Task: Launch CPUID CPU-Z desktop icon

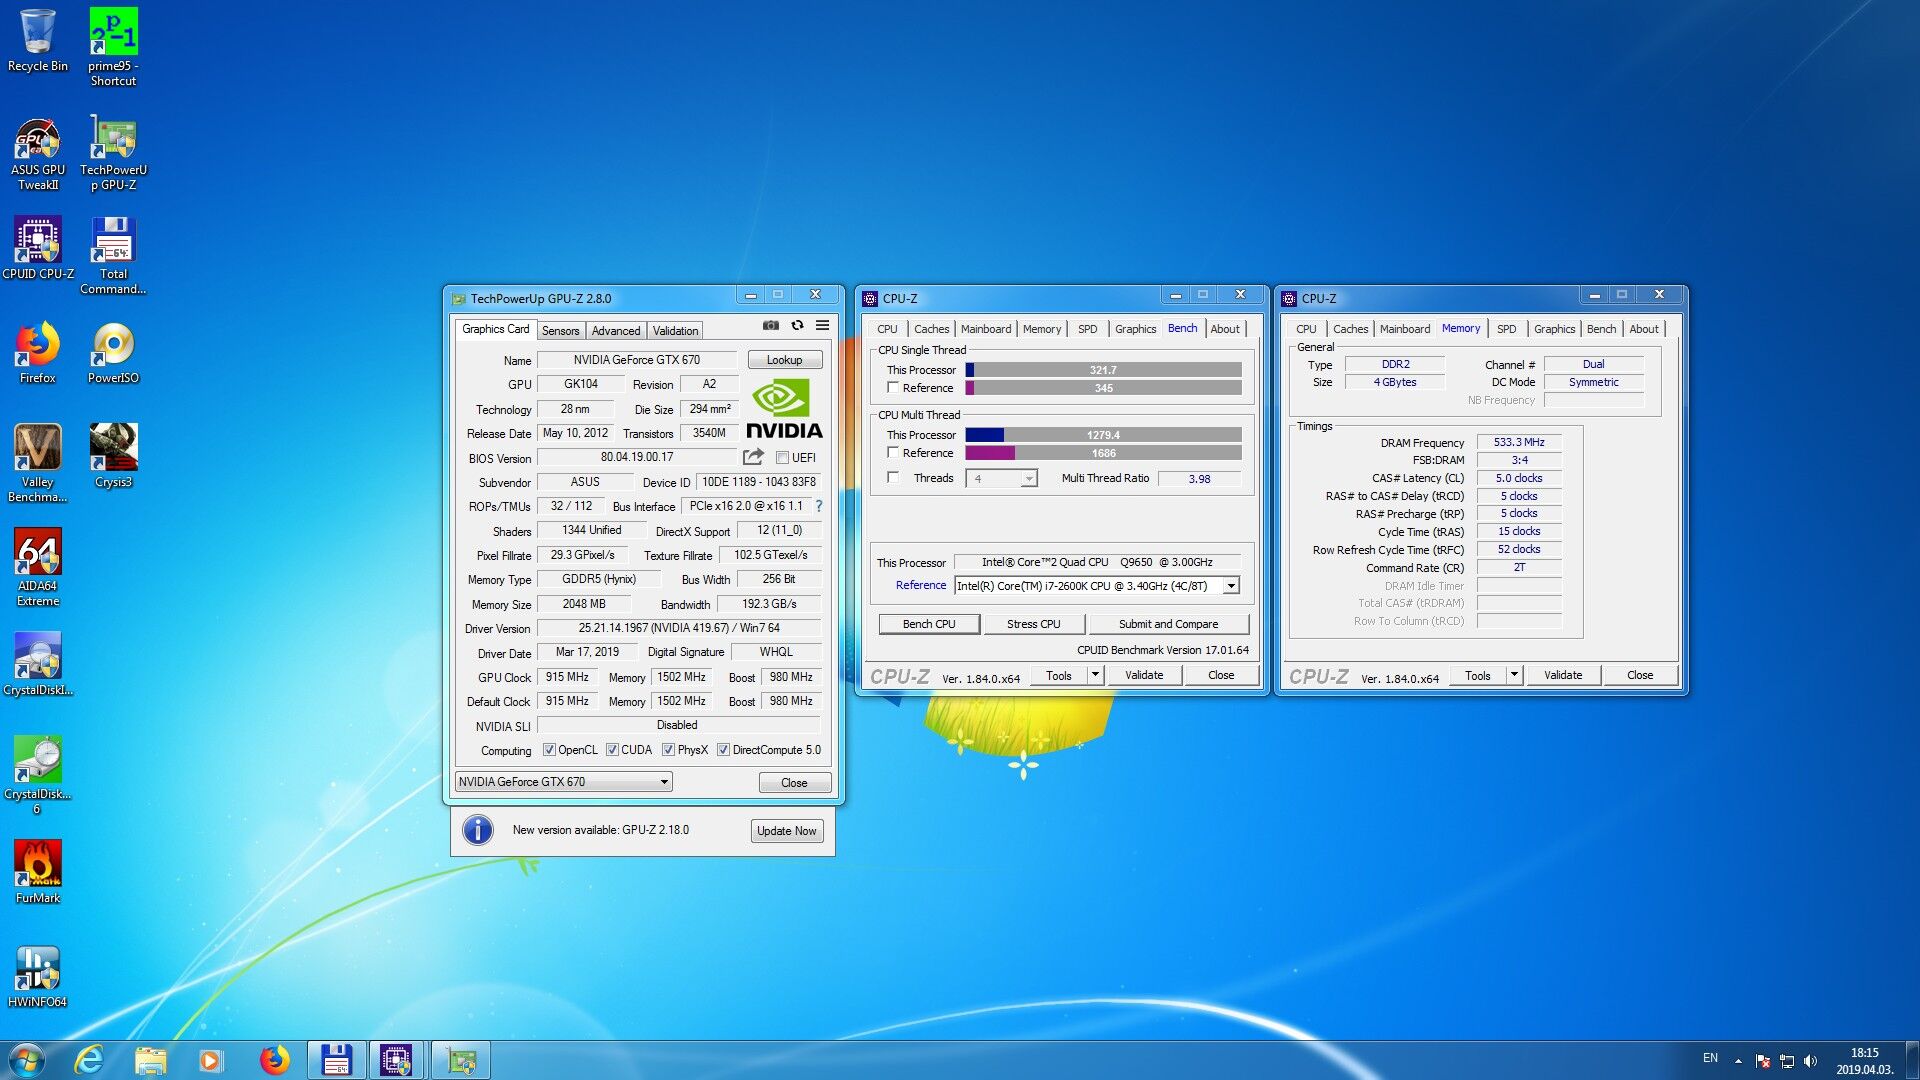Action: [38, 248]
